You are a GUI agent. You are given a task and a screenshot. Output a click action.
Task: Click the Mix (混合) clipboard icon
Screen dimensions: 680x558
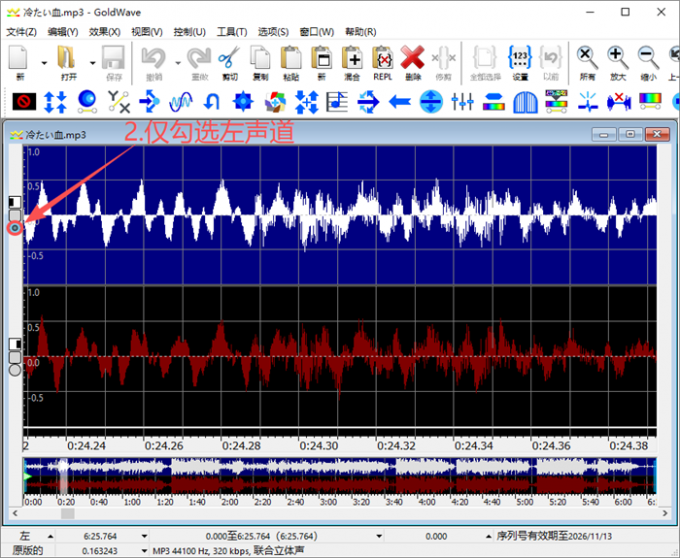pos(352,58)
